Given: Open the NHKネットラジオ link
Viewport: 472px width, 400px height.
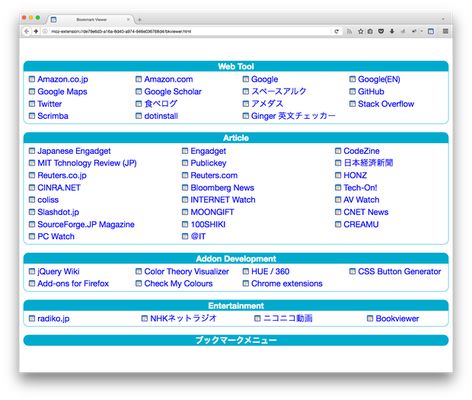Looking at the screenshot, I should click(183, 318).
